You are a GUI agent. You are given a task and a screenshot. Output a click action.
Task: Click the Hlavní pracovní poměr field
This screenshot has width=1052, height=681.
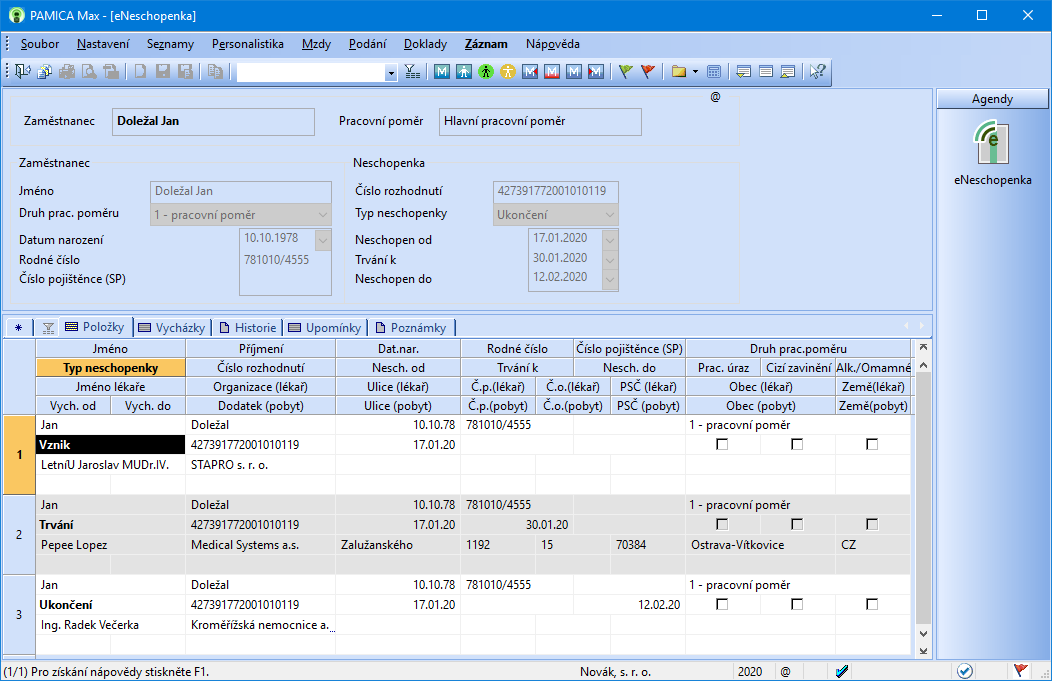(540, 121)
